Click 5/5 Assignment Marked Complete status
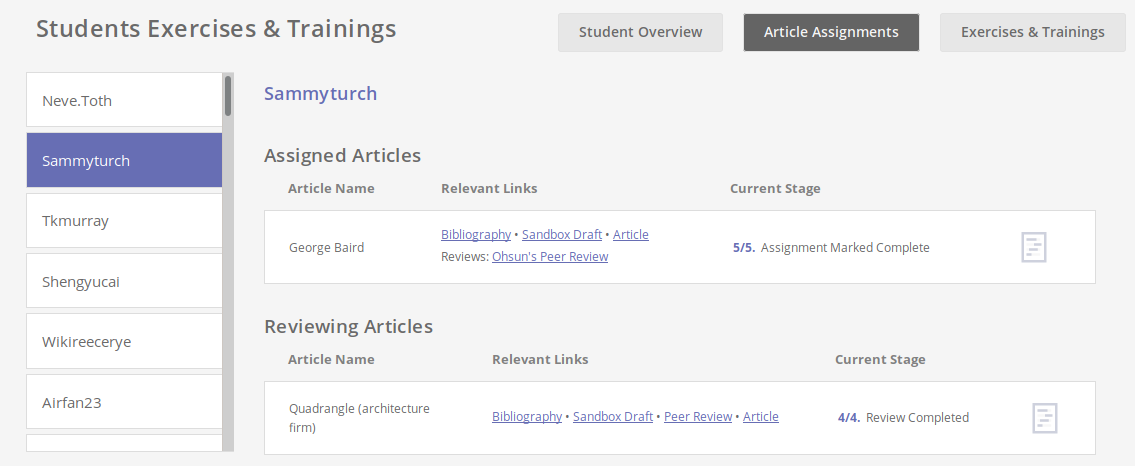Viewport: 1135px width, 466px height. [x=831, y=247]
